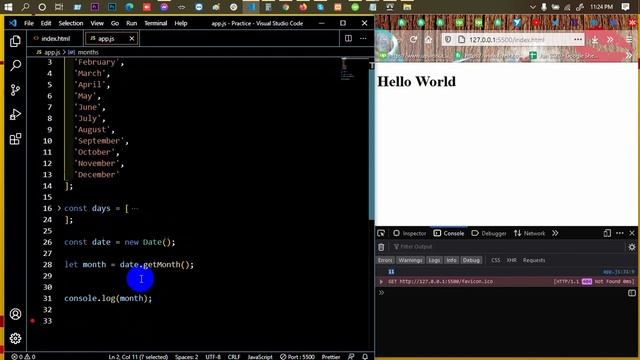Click the feedback icon in VS Code status bar
Viewport: 640px width, 360px height.
(351, 356)
